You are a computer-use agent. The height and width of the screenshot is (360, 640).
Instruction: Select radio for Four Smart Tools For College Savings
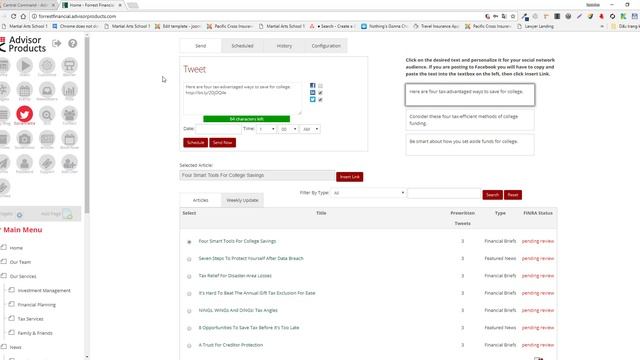coord(189,242)
